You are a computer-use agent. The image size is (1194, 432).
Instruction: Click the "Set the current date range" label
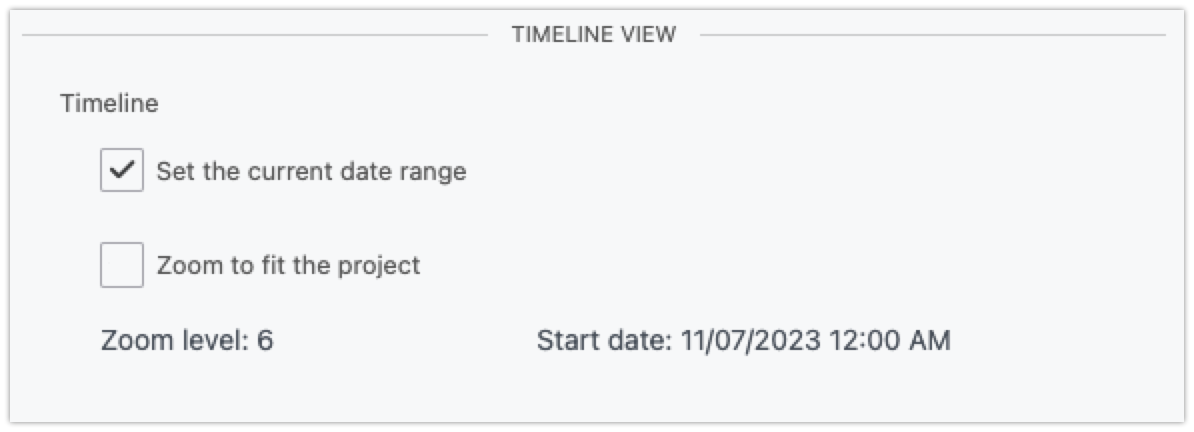click(311, 171)
